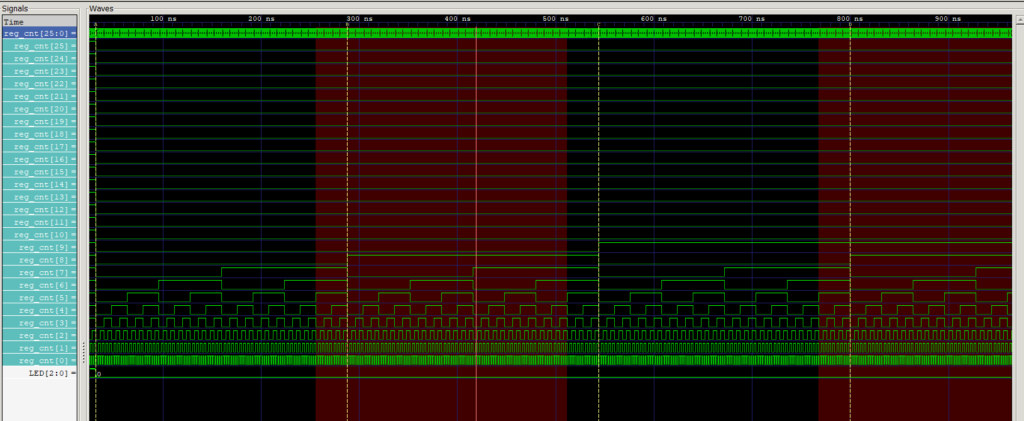Click yellow dashed marker between 500 and 600 ns
The width and height of the screenshot is (1024, 421).
[x=599, y=222]
